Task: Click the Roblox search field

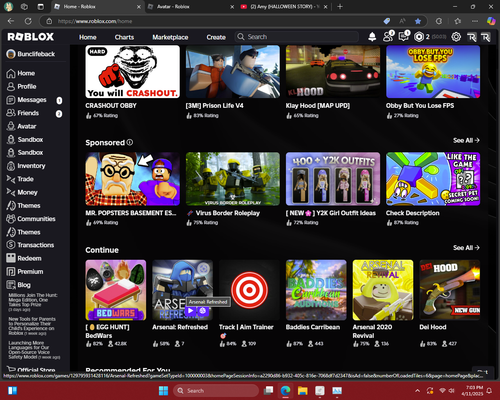Action: click(297, 37)
